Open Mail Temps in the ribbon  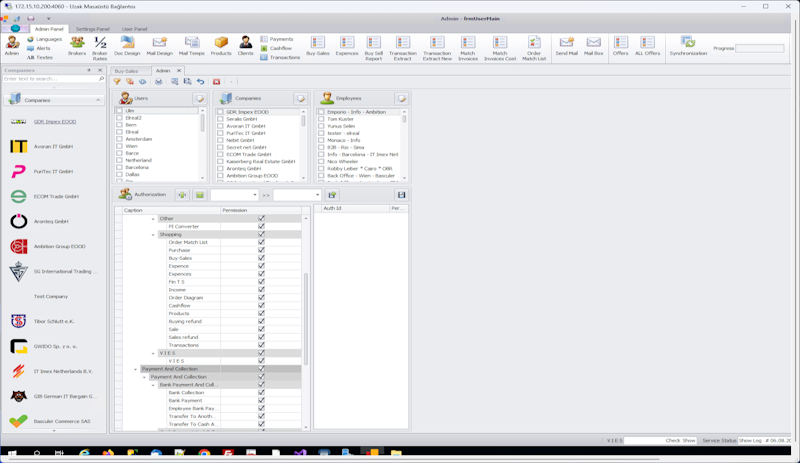click(x=191, y=45)
